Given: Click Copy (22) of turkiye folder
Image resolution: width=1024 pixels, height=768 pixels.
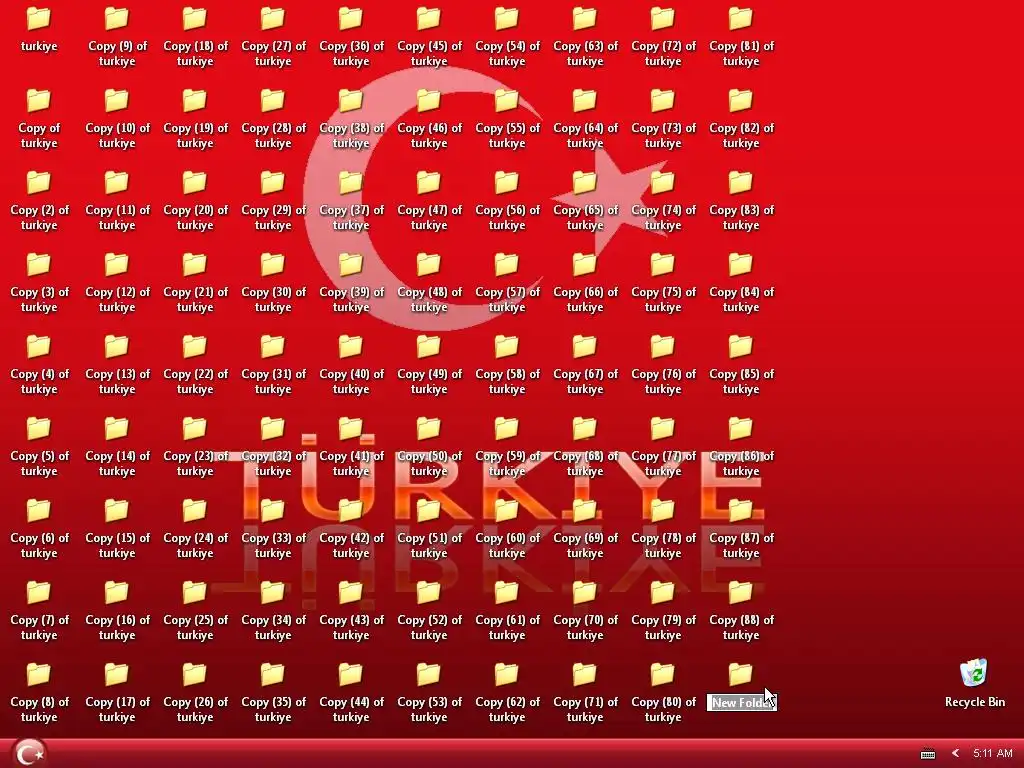Looking at the screenshot, I should point(195,346).
